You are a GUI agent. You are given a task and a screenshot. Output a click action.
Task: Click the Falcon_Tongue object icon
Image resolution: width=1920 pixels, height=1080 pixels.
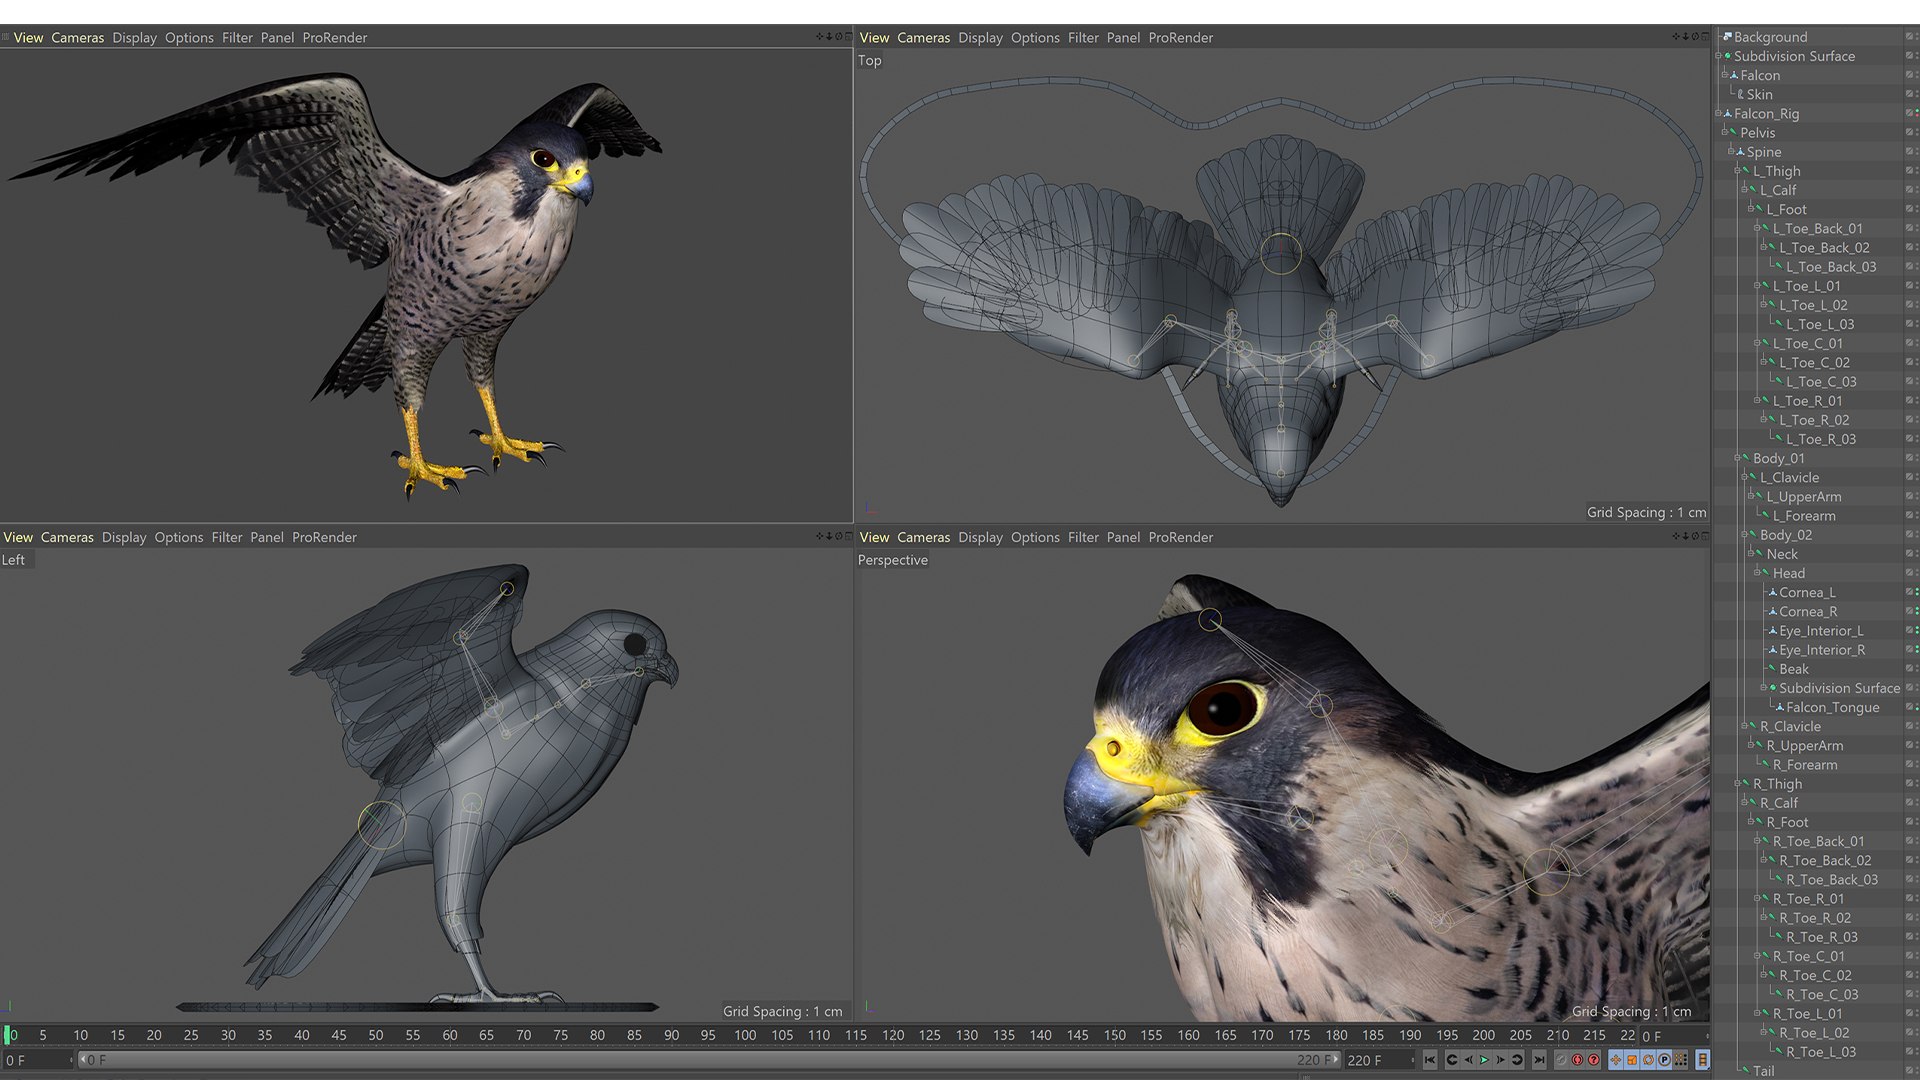click(1780, 707)
